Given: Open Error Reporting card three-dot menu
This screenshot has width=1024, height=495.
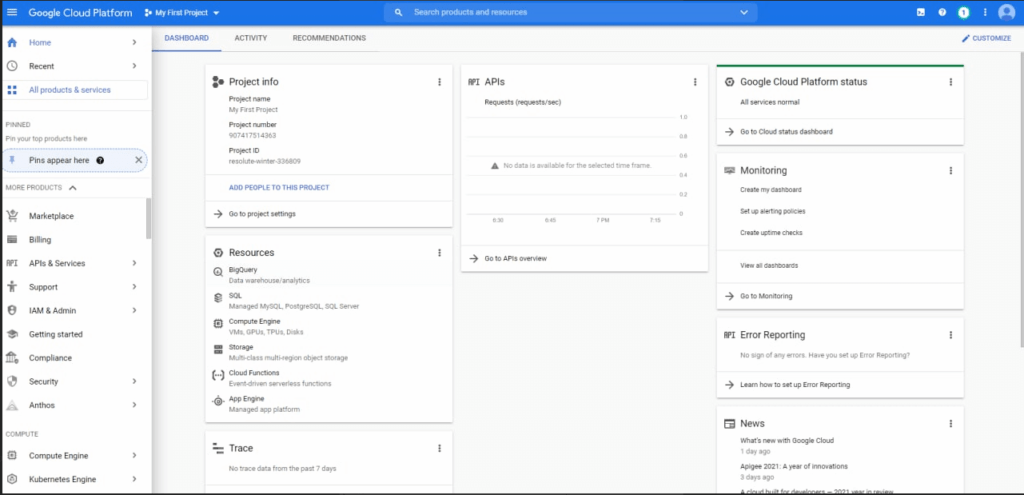Looking at the screenshot, I should tap(951, 335).
